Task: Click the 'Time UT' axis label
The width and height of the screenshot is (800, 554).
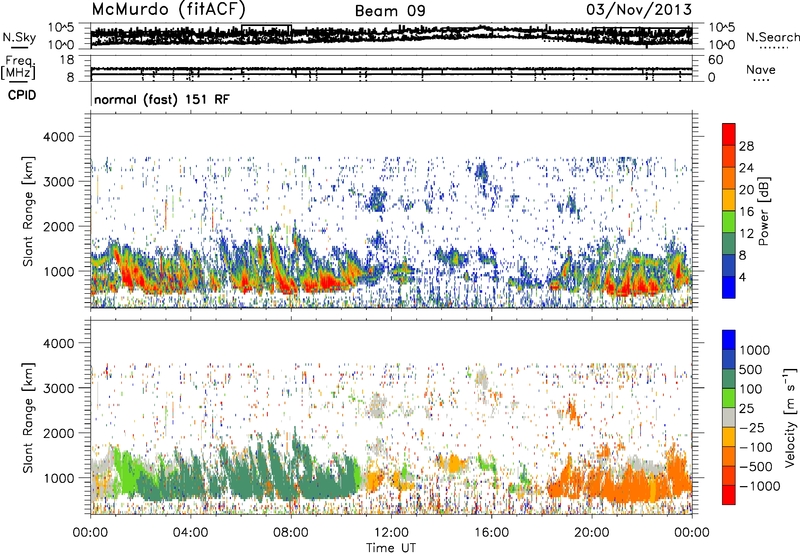Action: (x=390, y=548)
